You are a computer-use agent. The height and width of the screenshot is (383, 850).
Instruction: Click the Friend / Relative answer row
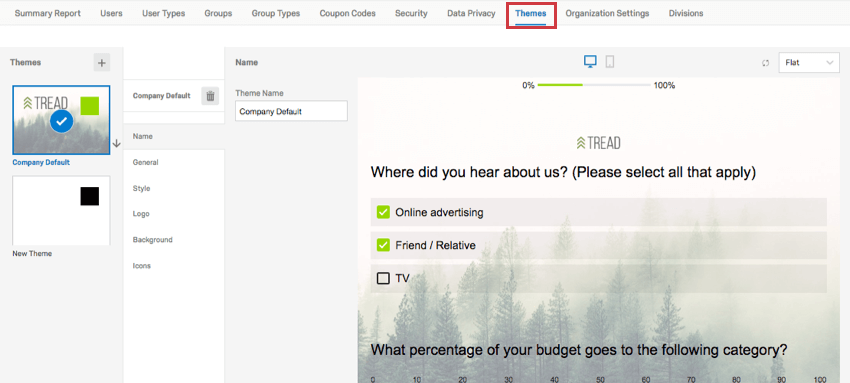598,245
